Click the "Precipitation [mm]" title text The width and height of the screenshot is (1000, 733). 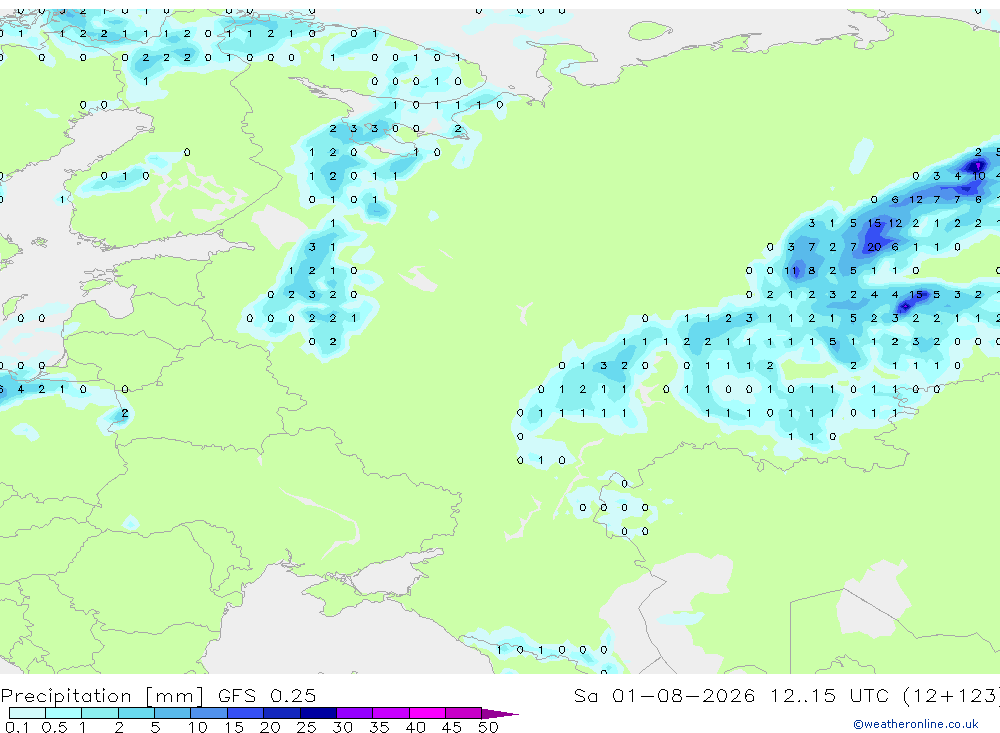click(x=103, y=696)
